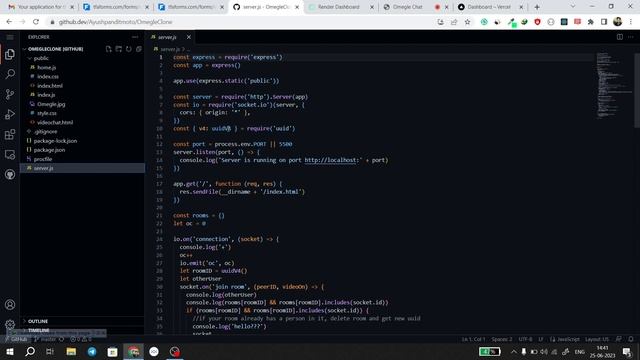Image resolution: width=640 pixels, height=360 pixels.
Task: Bookmark this page with star icon
Action: pos(467,22)
